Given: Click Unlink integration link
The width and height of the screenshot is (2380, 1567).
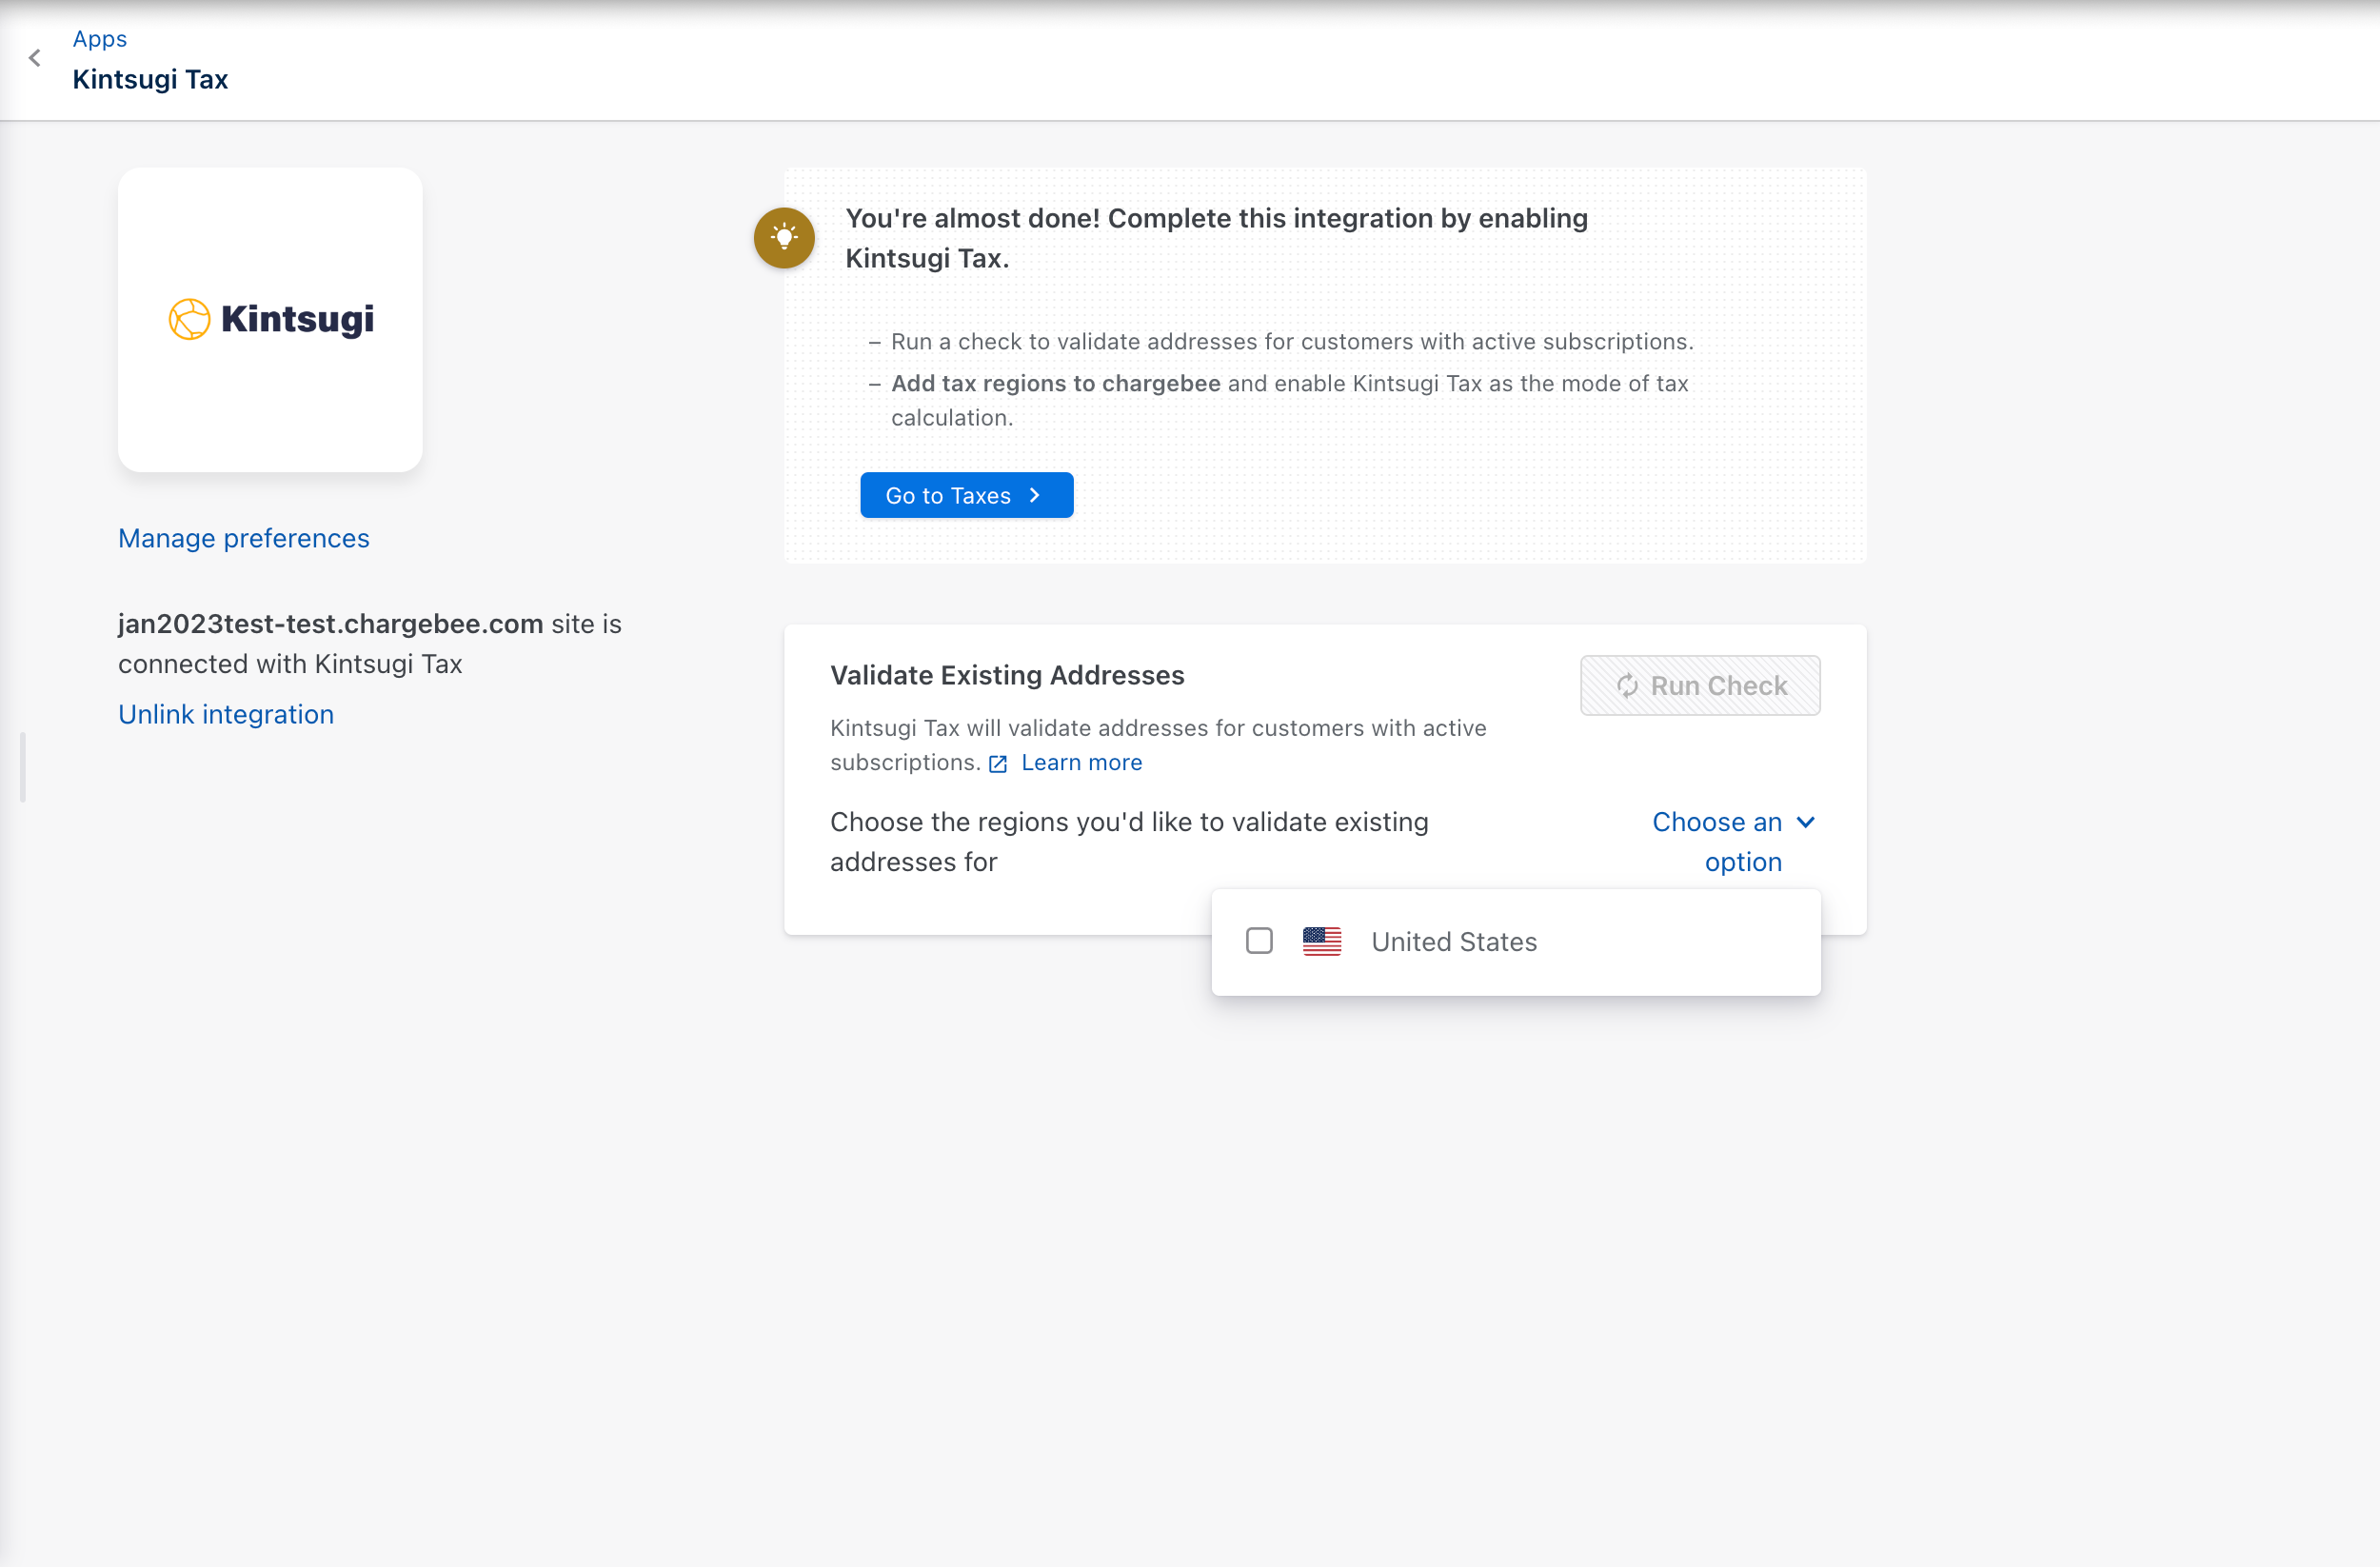Looking at the screenshot, I should coord(226,714).
